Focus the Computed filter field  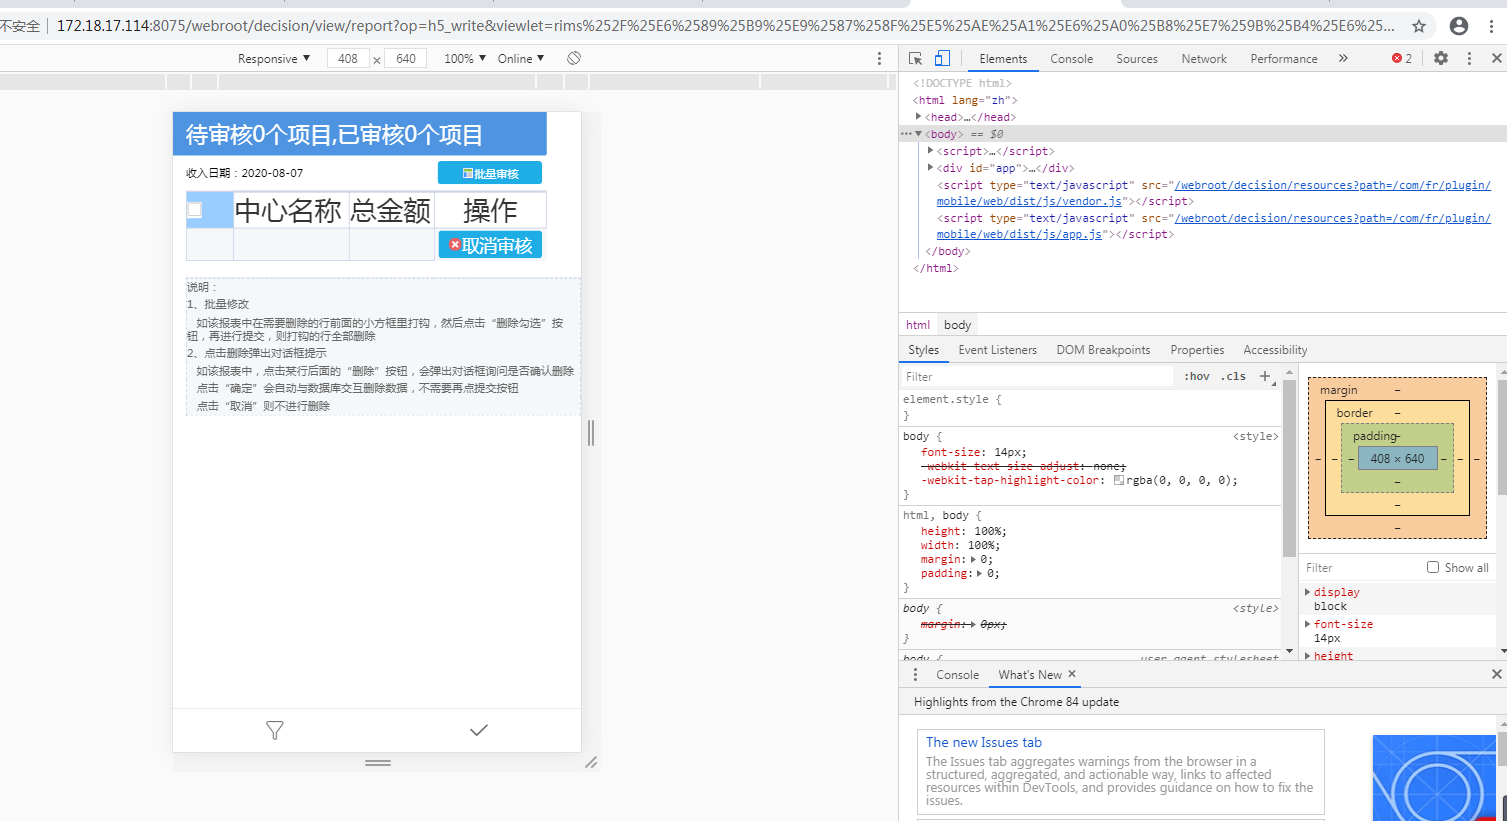click(1362, 567)
